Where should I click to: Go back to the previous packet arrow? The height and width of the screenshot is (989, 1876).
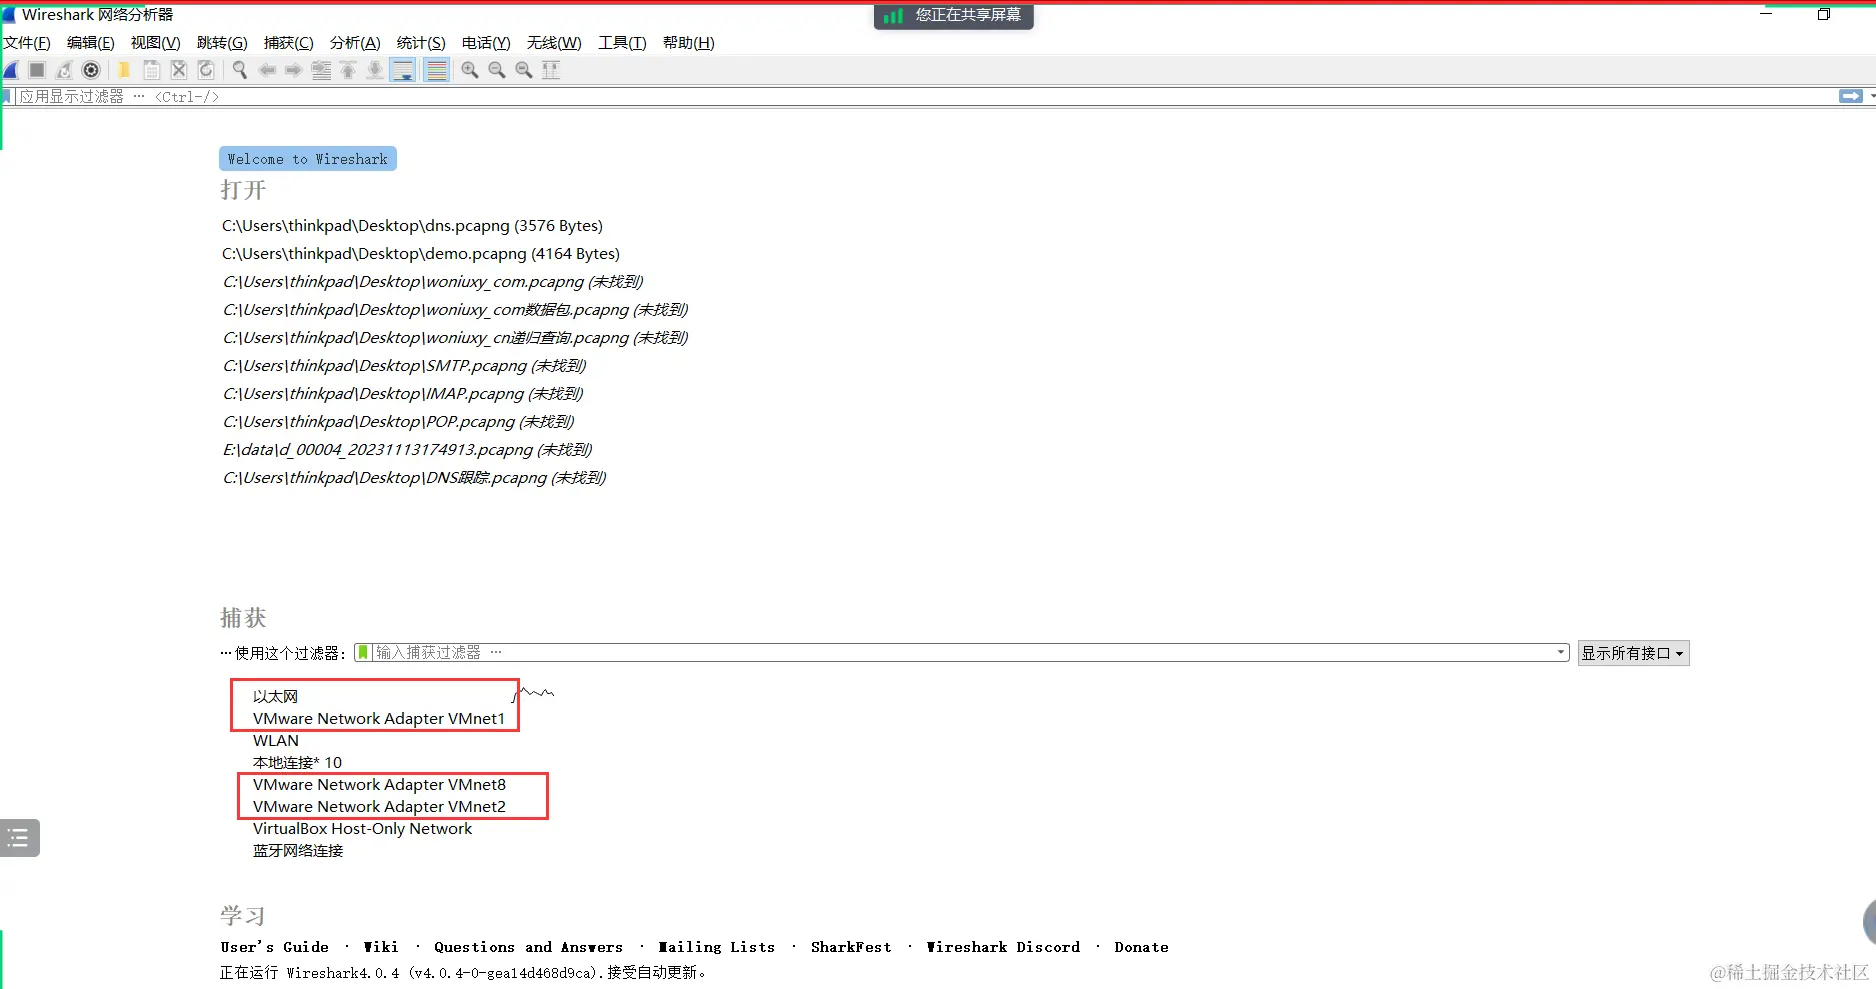coord(267,70)
